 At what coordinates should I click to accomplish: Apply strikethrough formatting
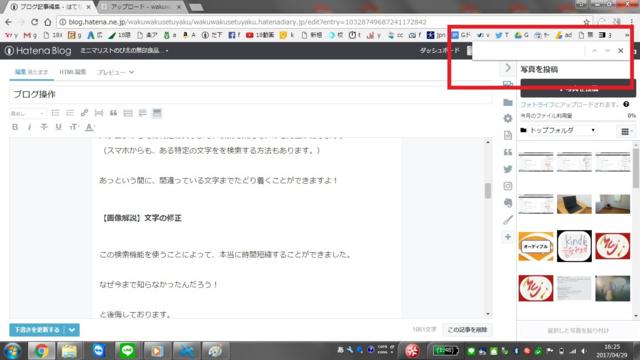44,127
